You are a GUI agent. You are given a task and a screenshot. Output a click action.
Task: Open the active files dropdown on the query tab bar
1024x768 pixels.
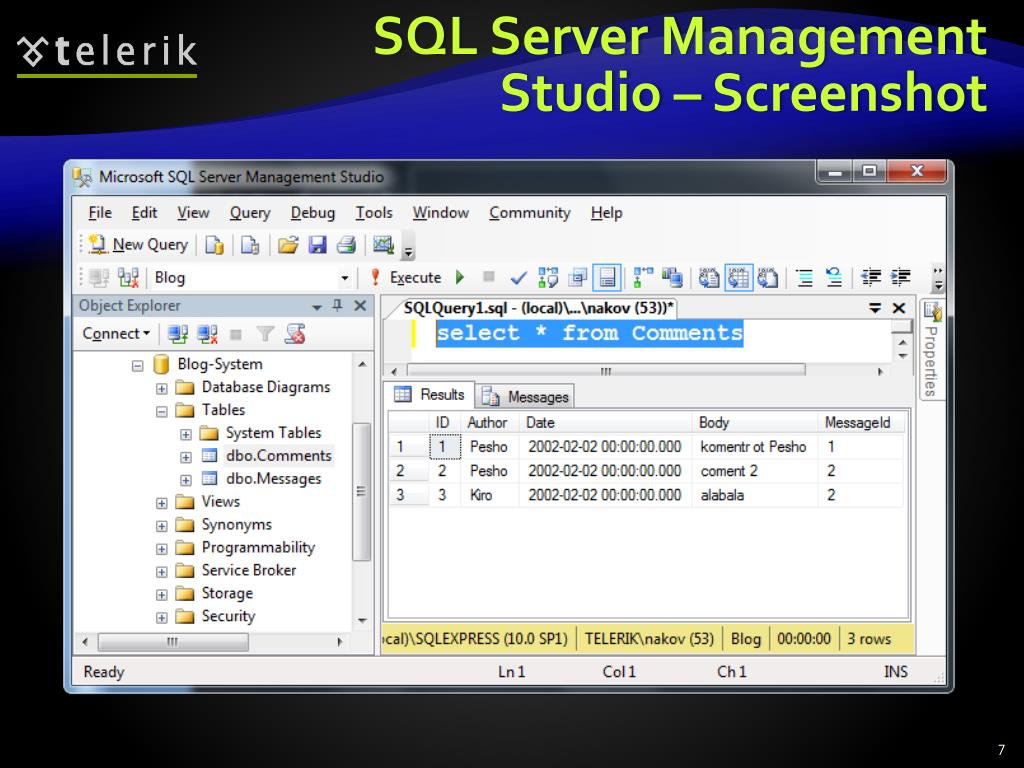[875, 308]
